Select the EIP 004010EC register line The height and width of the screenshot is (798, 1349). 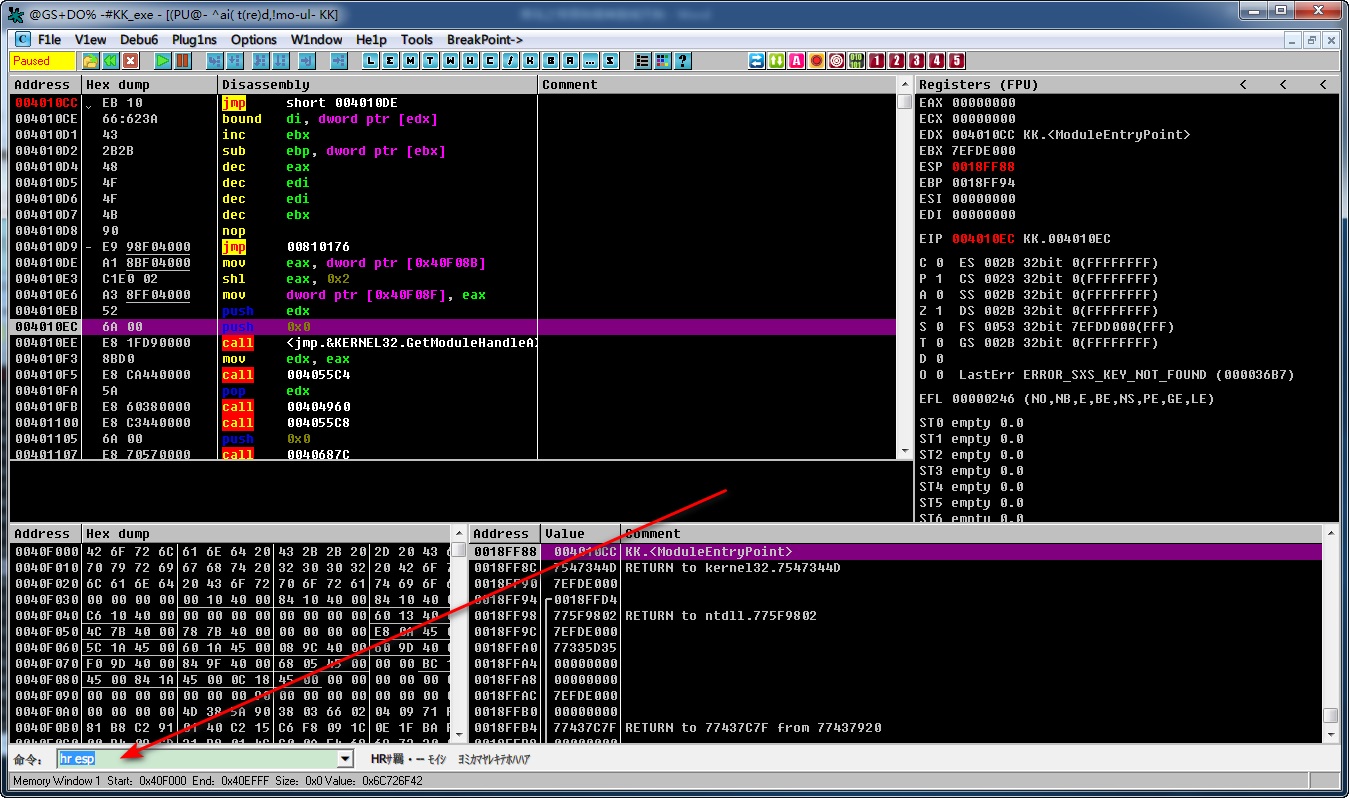coord(1015,239)
